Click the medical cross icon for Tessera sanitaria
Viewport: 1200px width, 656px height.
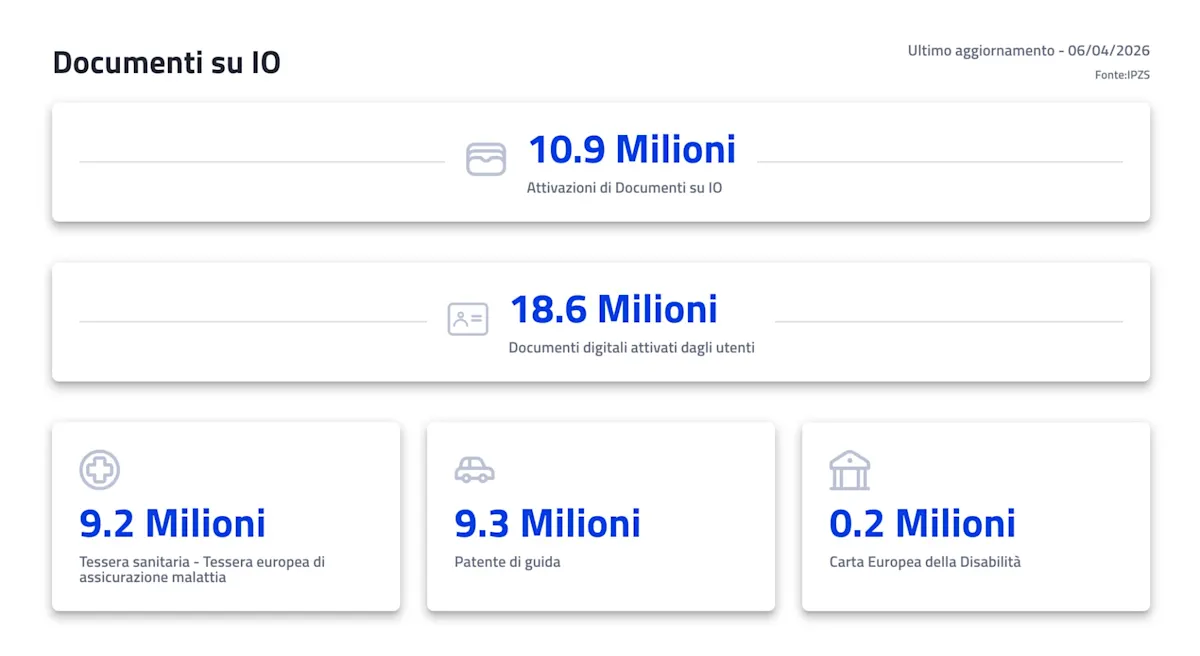pos(99,469)
